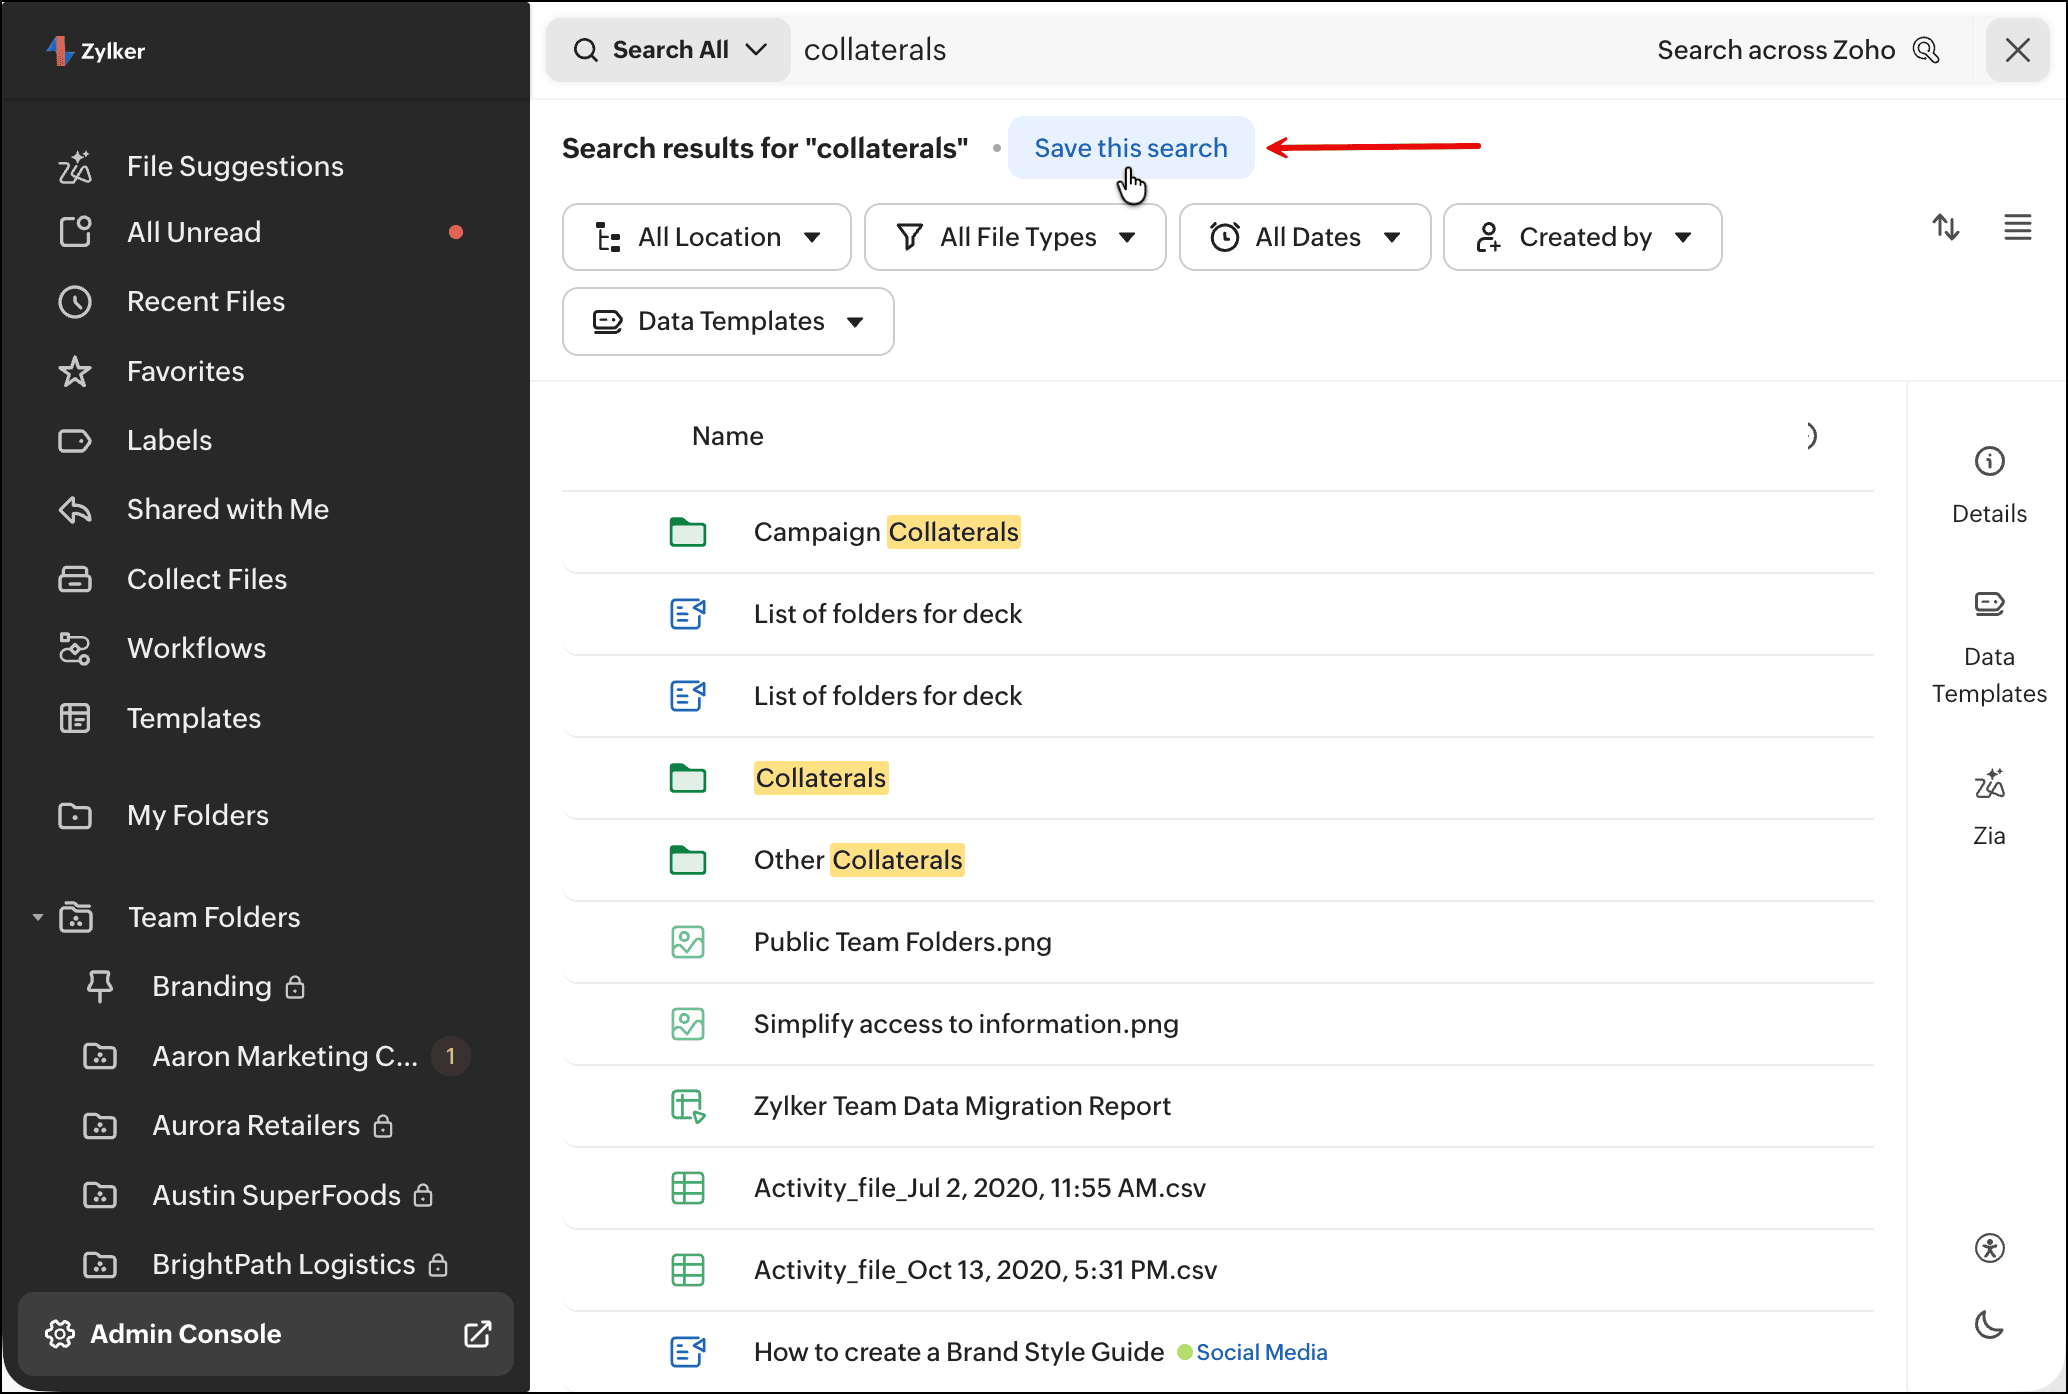This screenshot has height=1394, width=2068.
Task: Click the Activity_file_Jul 2 spreadsheet icon
Action: pos(688,1188)
